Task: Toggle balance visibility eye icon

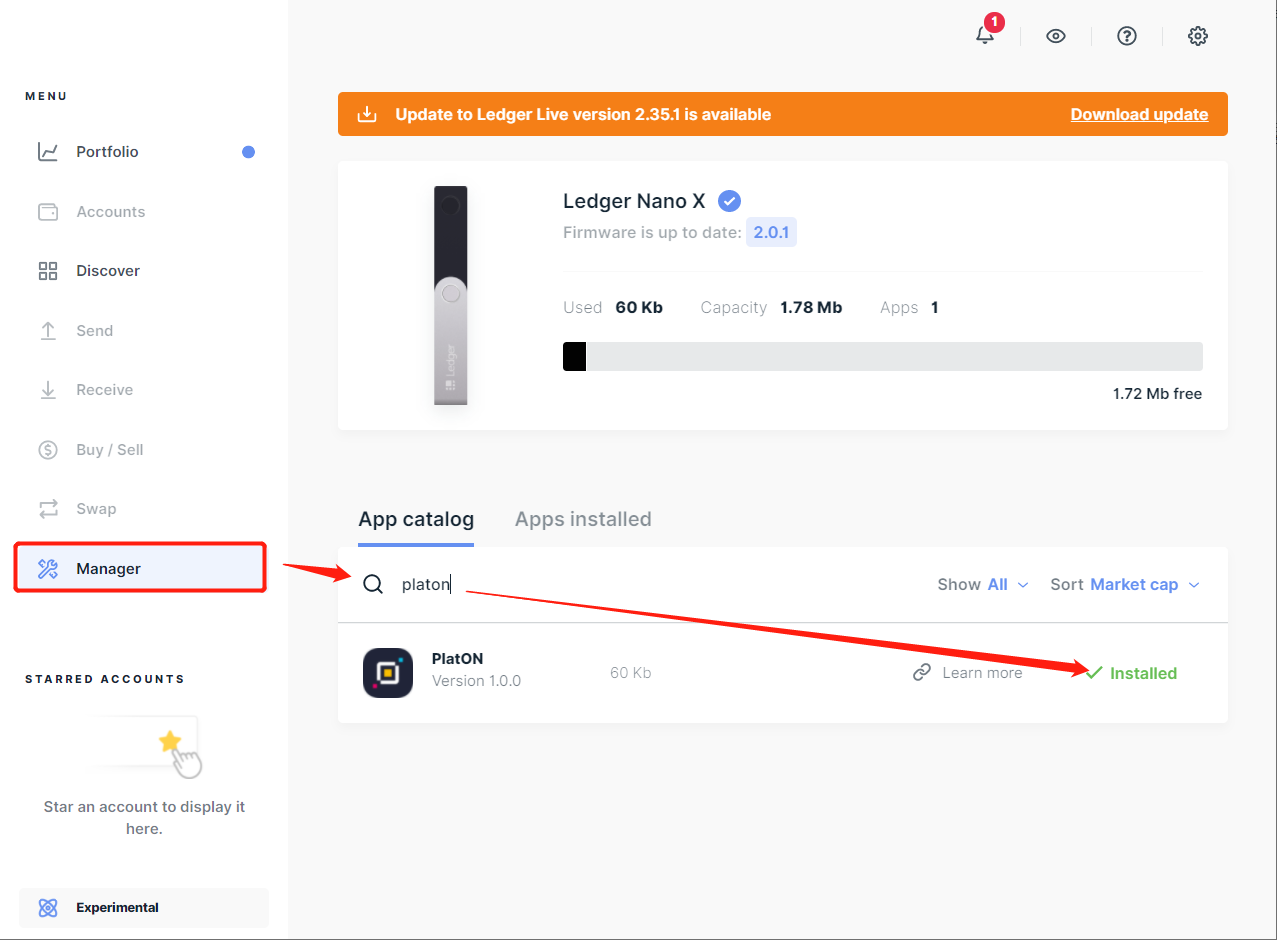Action: 1056,36
